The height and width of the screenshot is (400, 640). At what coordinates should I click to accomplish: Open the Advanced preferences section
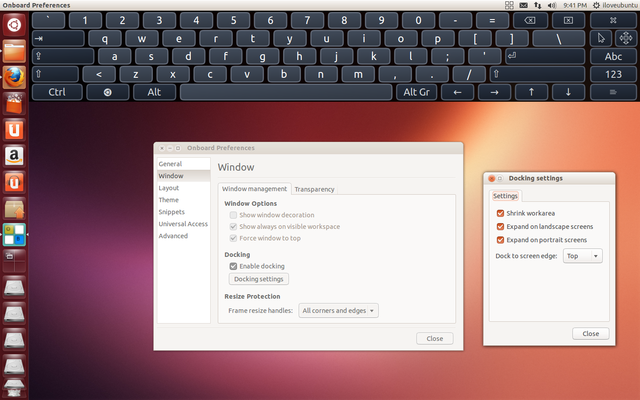(184, 236)
